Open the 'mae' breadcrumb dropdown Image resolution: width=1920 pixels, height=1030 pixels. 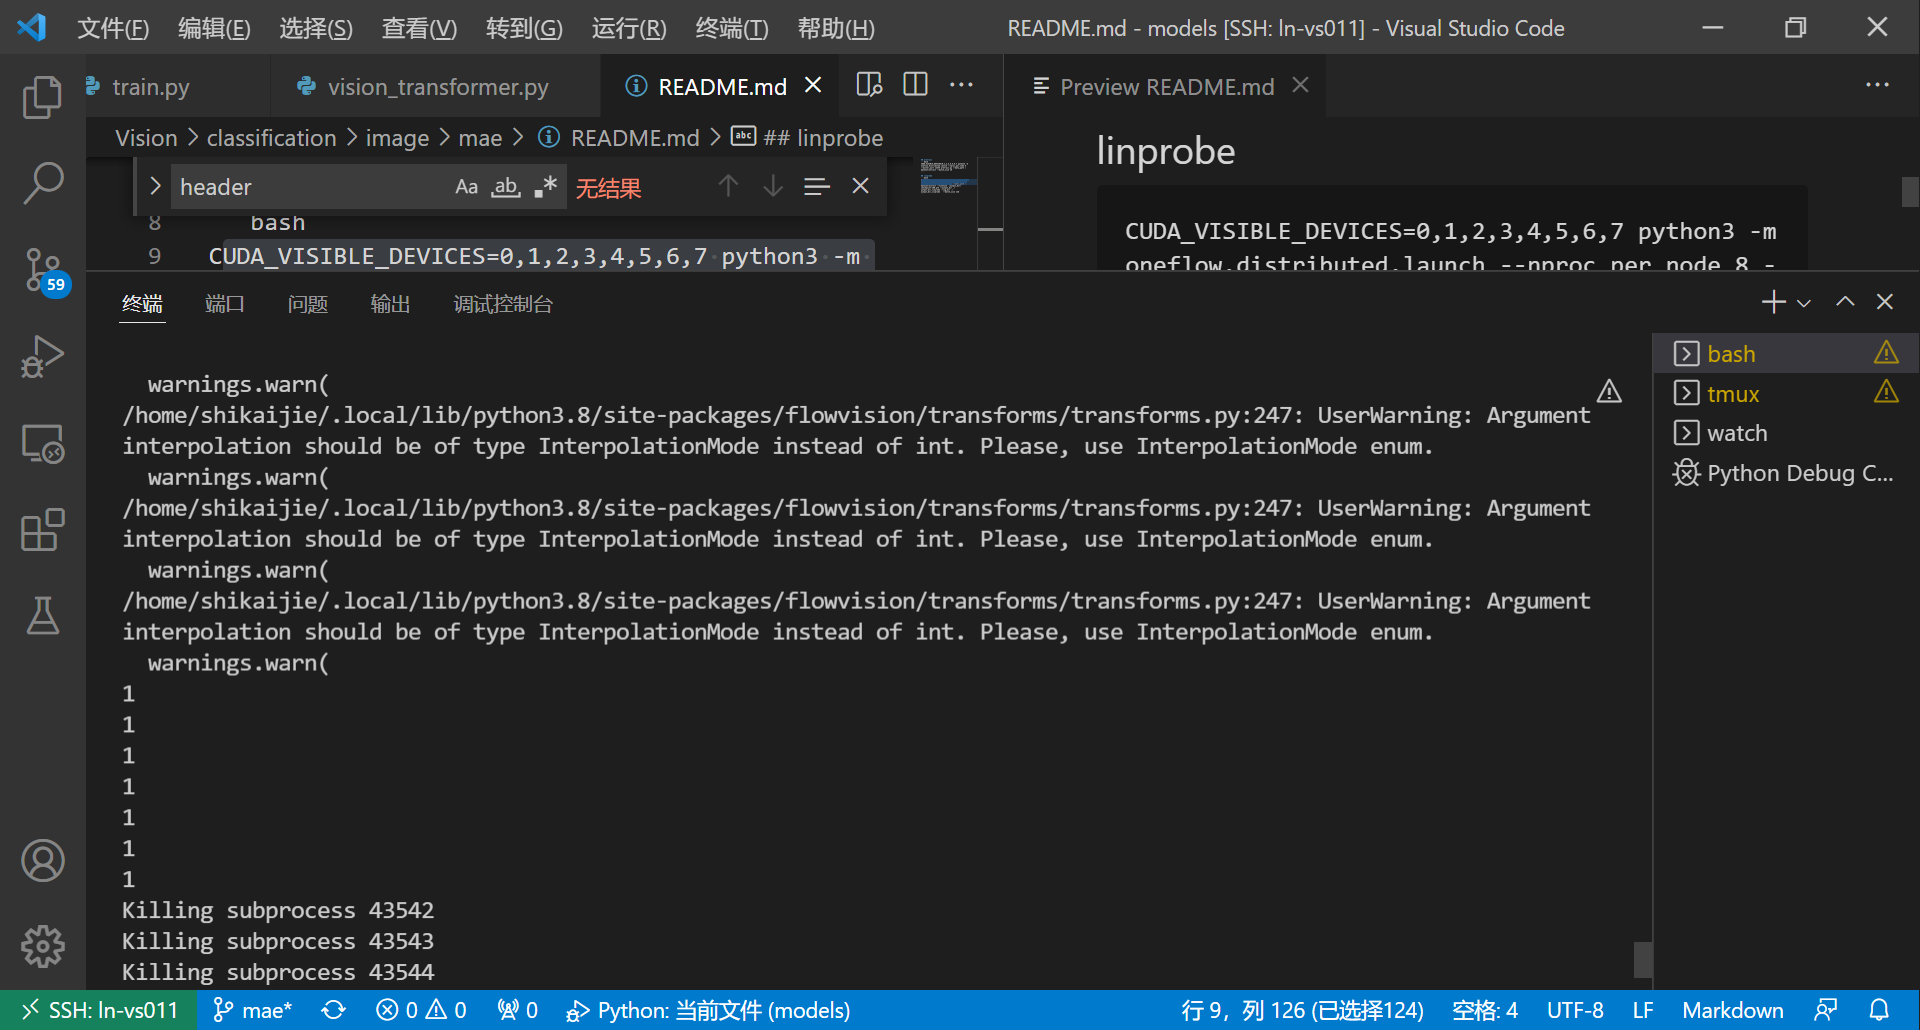click(481, 137)
